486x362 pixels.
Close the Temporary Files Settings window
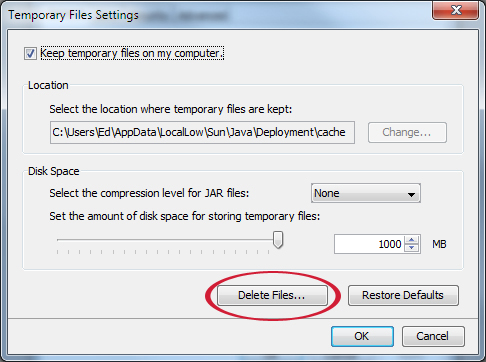click(456, 10)
